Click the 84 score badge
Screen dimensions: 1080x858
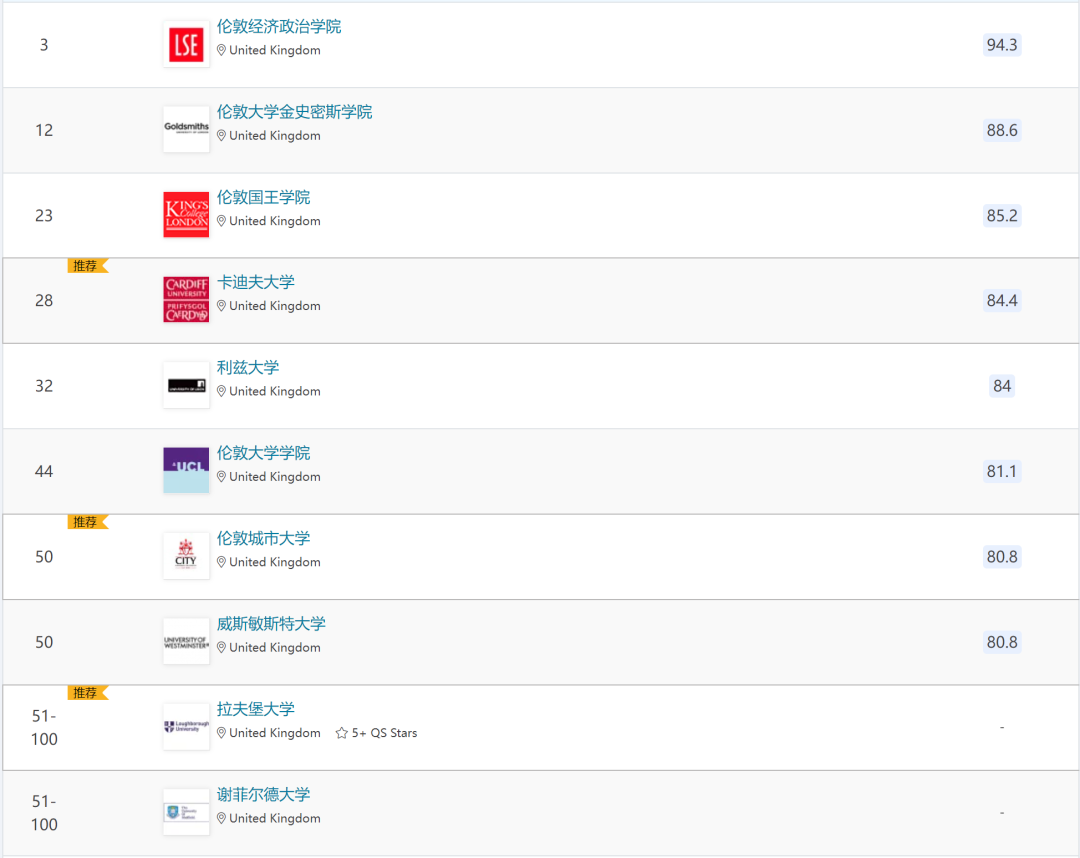pos(1001,386)
